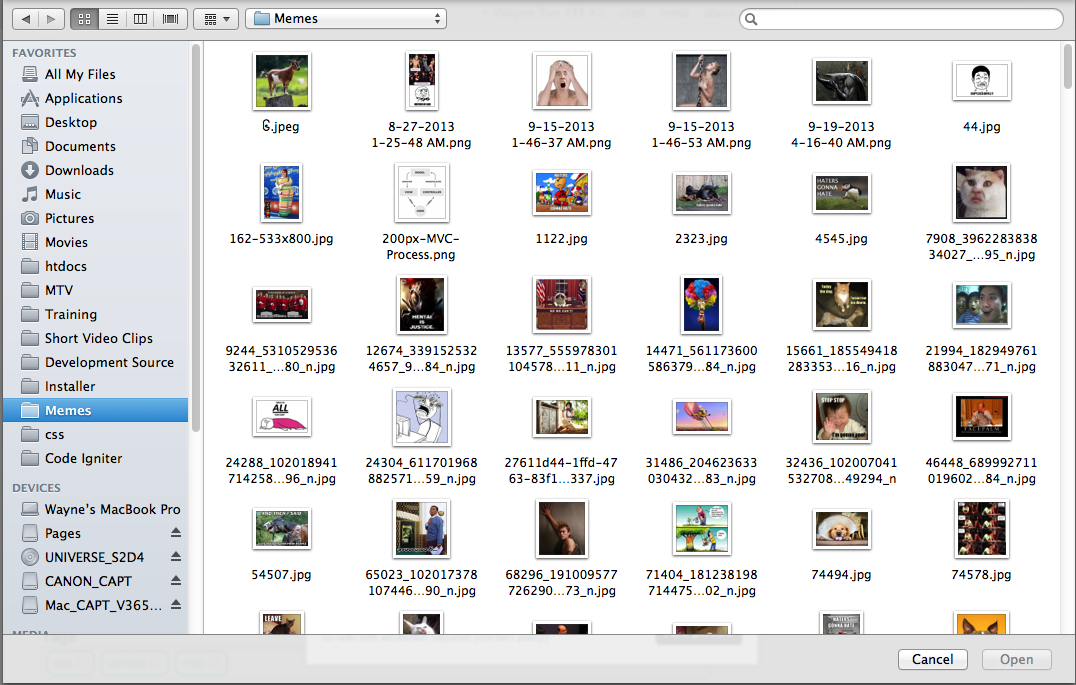The height and width of the screenshot is (685, 1076).
Task: Click the Open button
Action: [x=1016, y=659]
